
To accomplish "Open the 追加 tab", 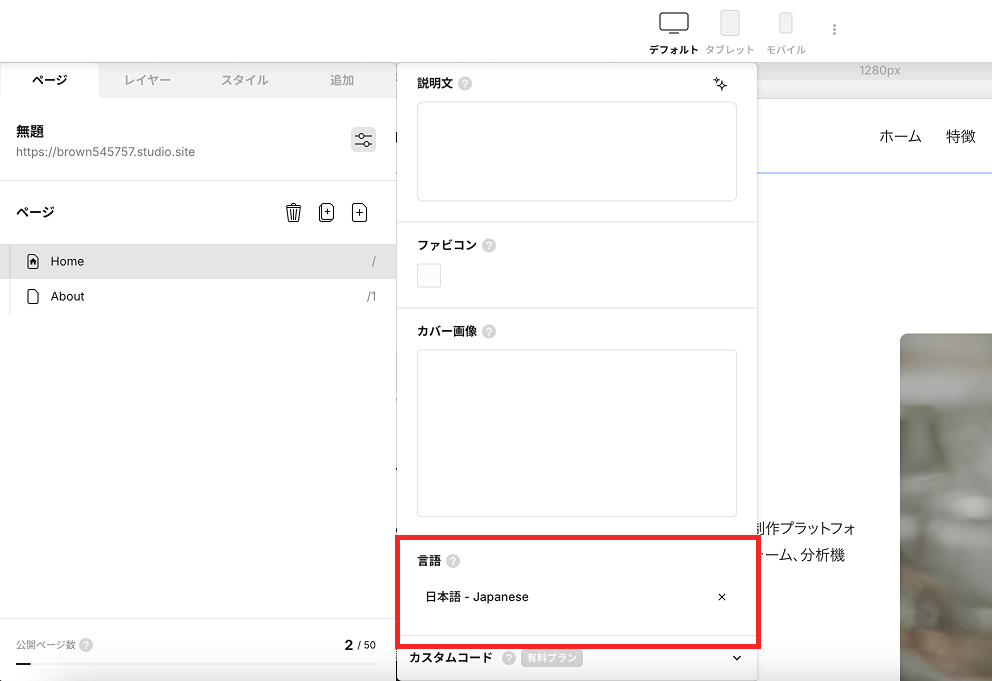I will point(342,80).
